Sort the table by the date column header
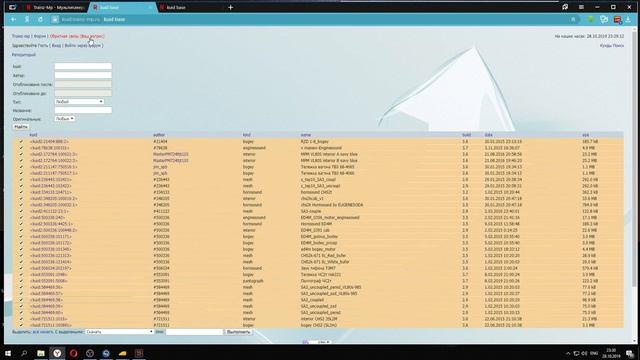 point(489,135)
